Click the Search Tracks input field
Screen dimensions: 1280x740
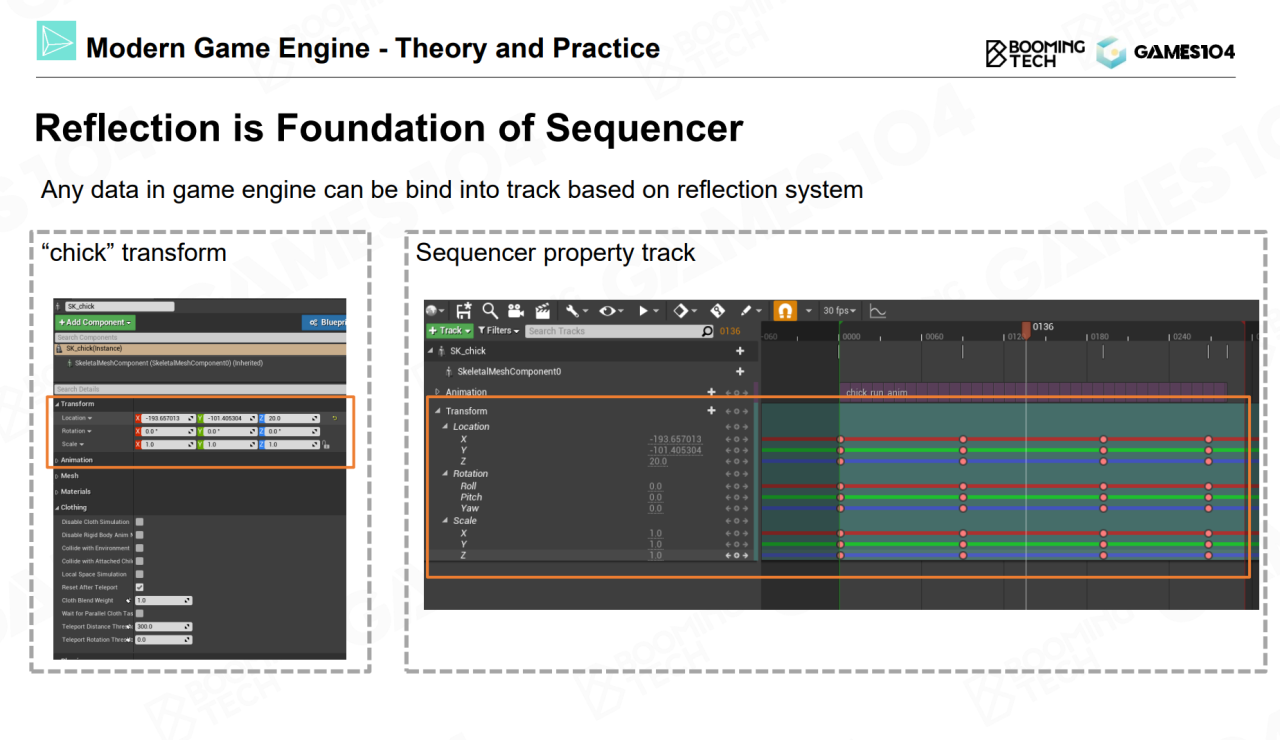coord(612,331)
